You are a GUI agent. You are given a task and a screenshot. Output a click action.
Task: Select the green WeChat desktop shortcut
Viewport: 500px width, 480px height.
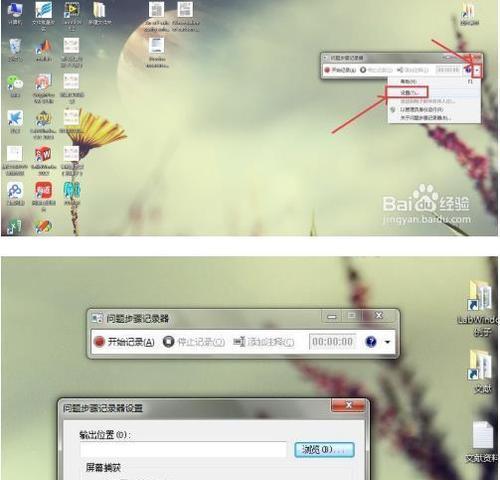[x=15, y=86]
